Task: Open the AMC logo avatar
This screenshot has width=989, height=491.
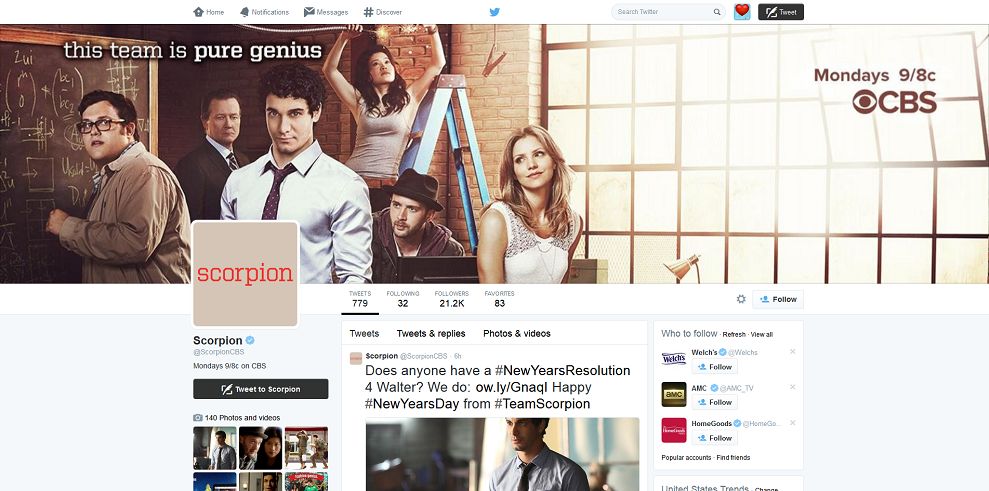Action: (674, 394)
